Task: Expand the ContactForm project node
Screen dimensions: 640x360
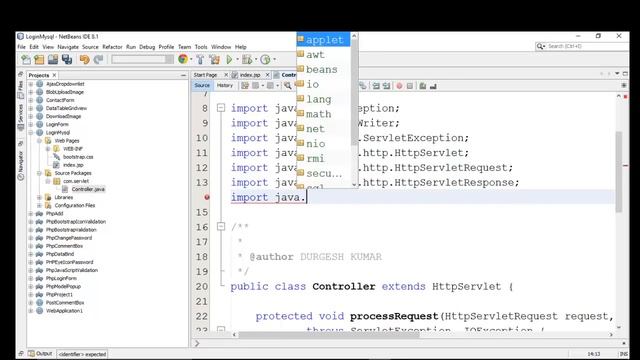Action: (31, 100)
